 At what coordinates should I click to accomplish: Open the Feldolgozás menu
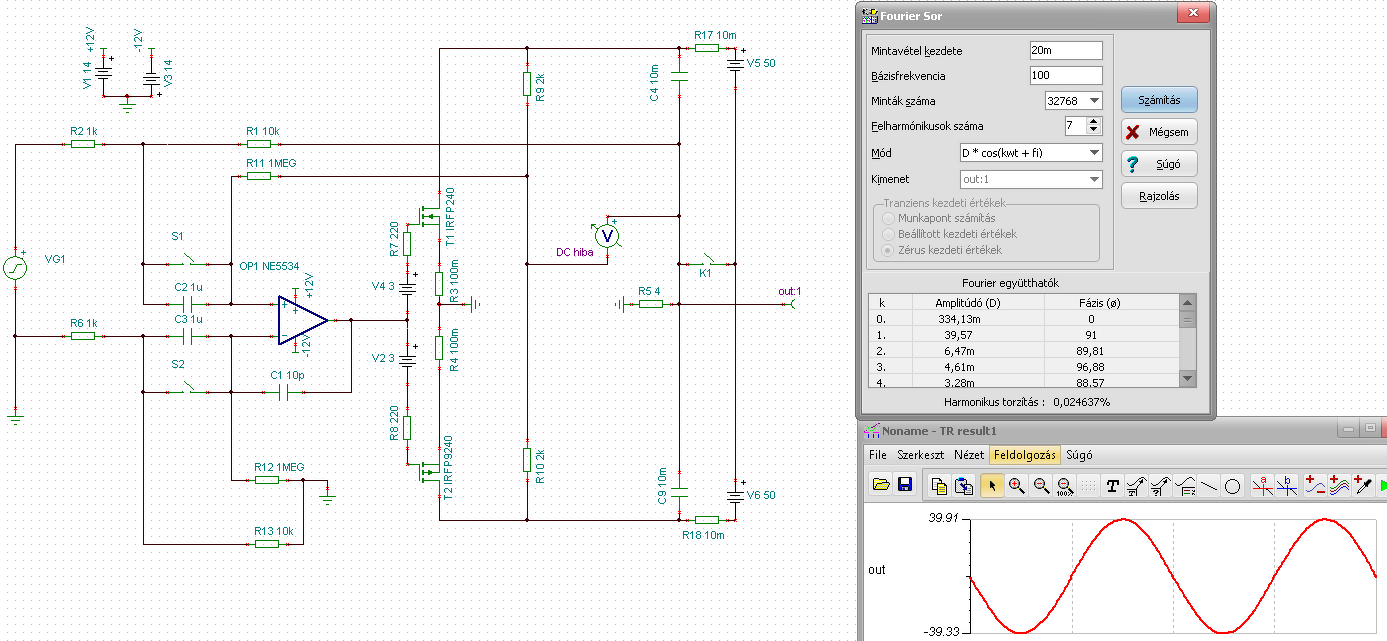[1024, 454]
